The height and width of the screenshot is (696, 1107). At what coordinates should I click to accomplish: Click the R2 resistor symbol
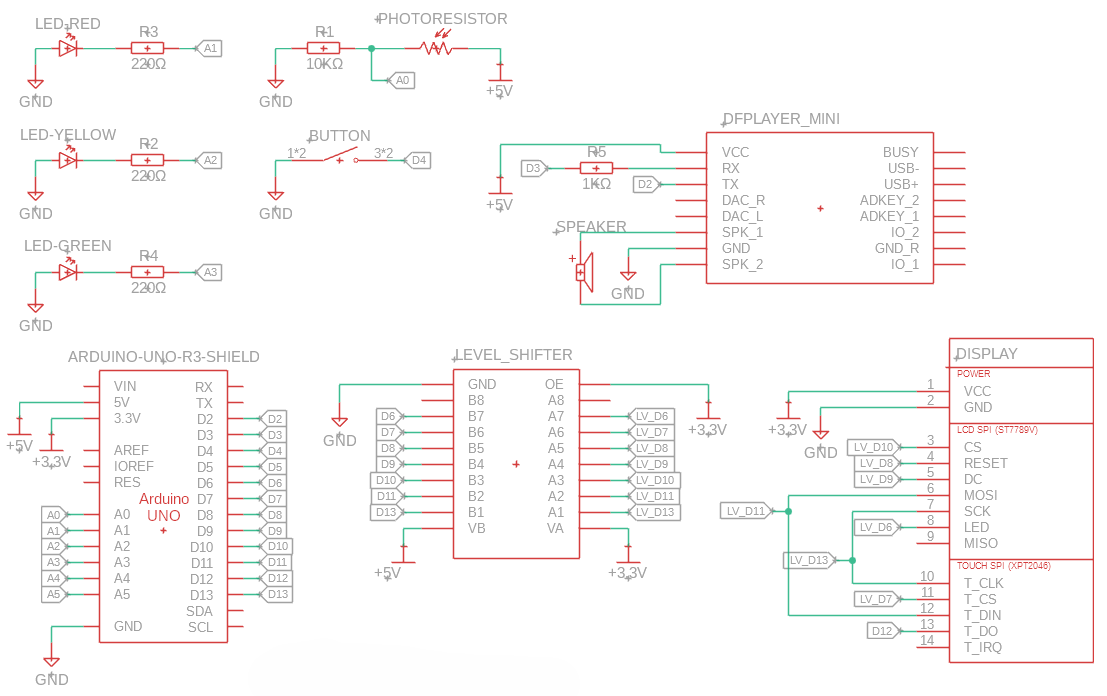tap(148, 160)
